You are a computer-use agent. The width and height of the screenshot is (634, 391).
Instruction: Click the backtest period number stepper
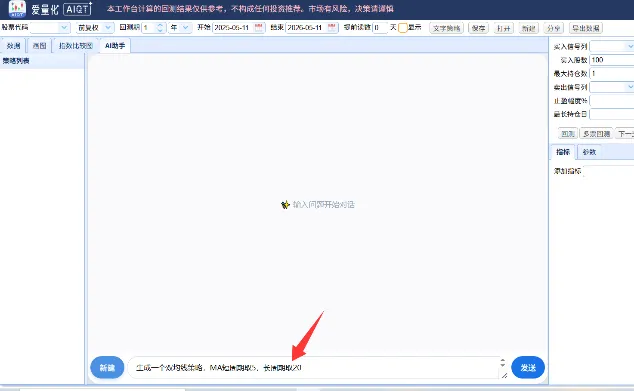tap(160, 27)
